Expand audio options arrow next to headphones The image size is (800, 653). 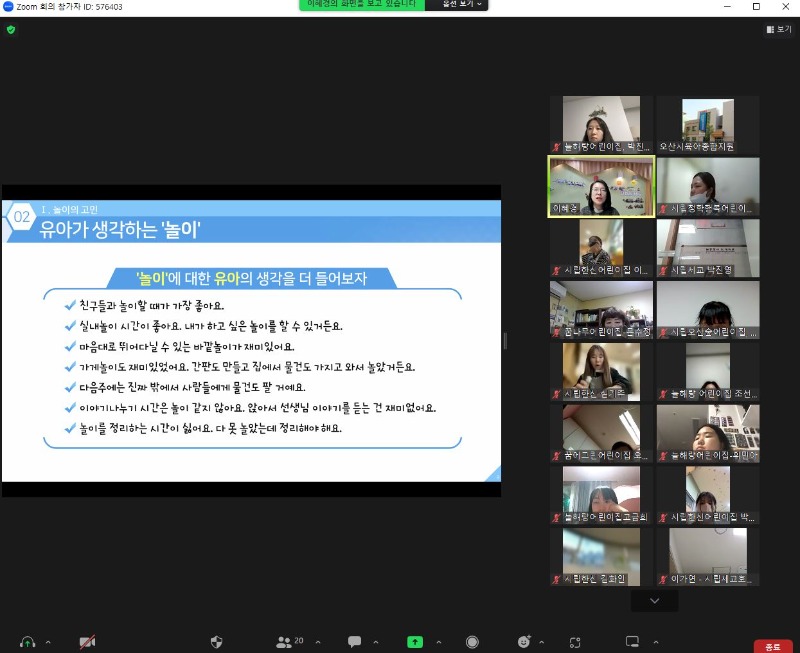(x=48, y=641)
